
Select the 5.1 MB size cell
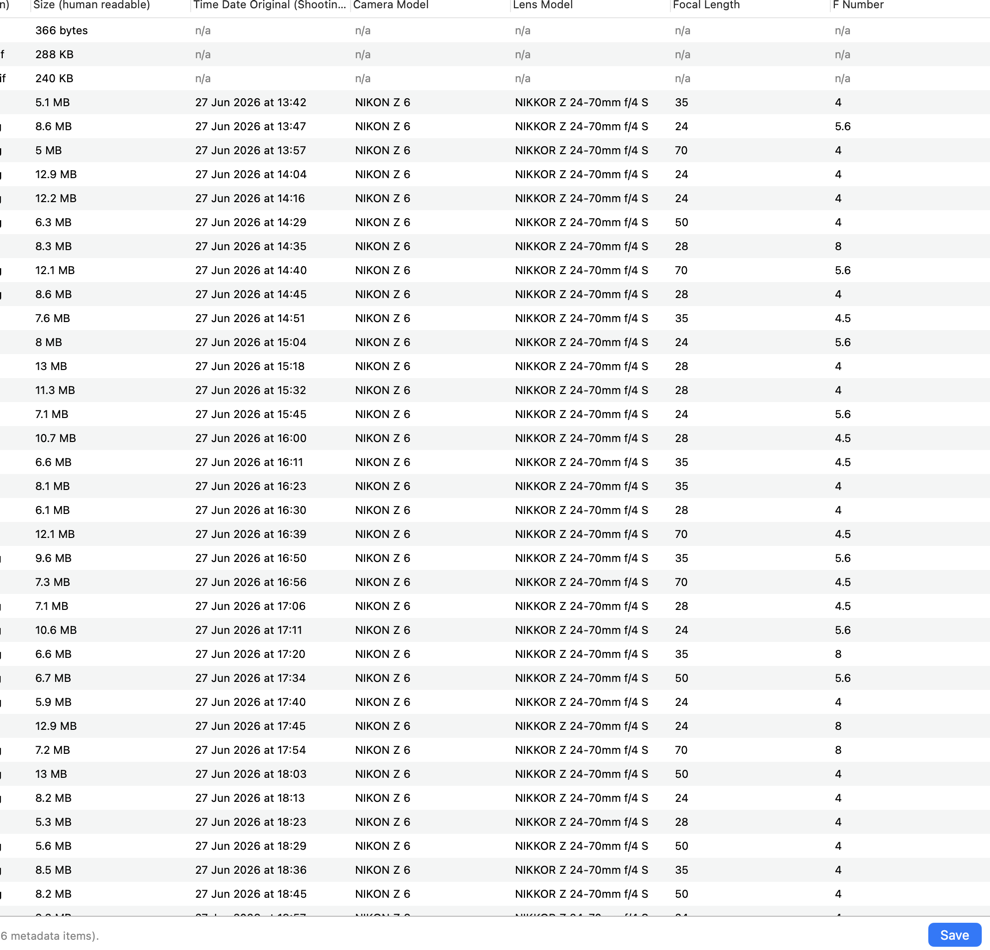click(x=52, y=102)
